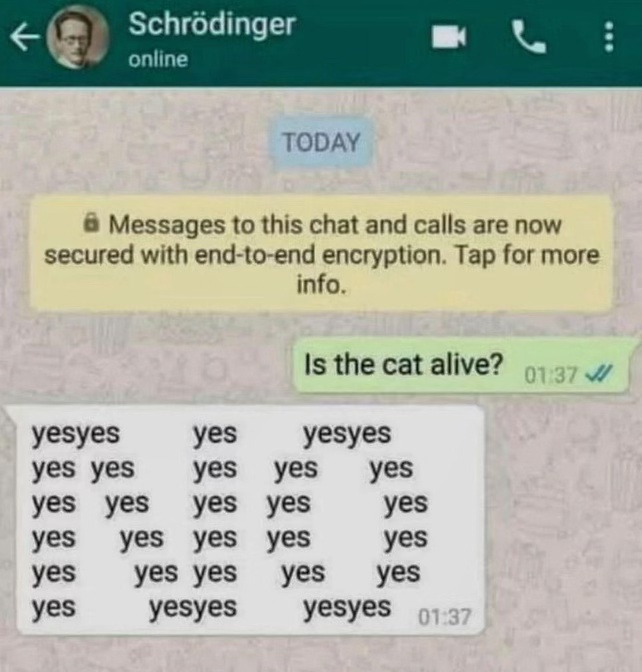Select the "Is the cat alive?" message
This screenshot has width=642, height=672.
(461, 365)
